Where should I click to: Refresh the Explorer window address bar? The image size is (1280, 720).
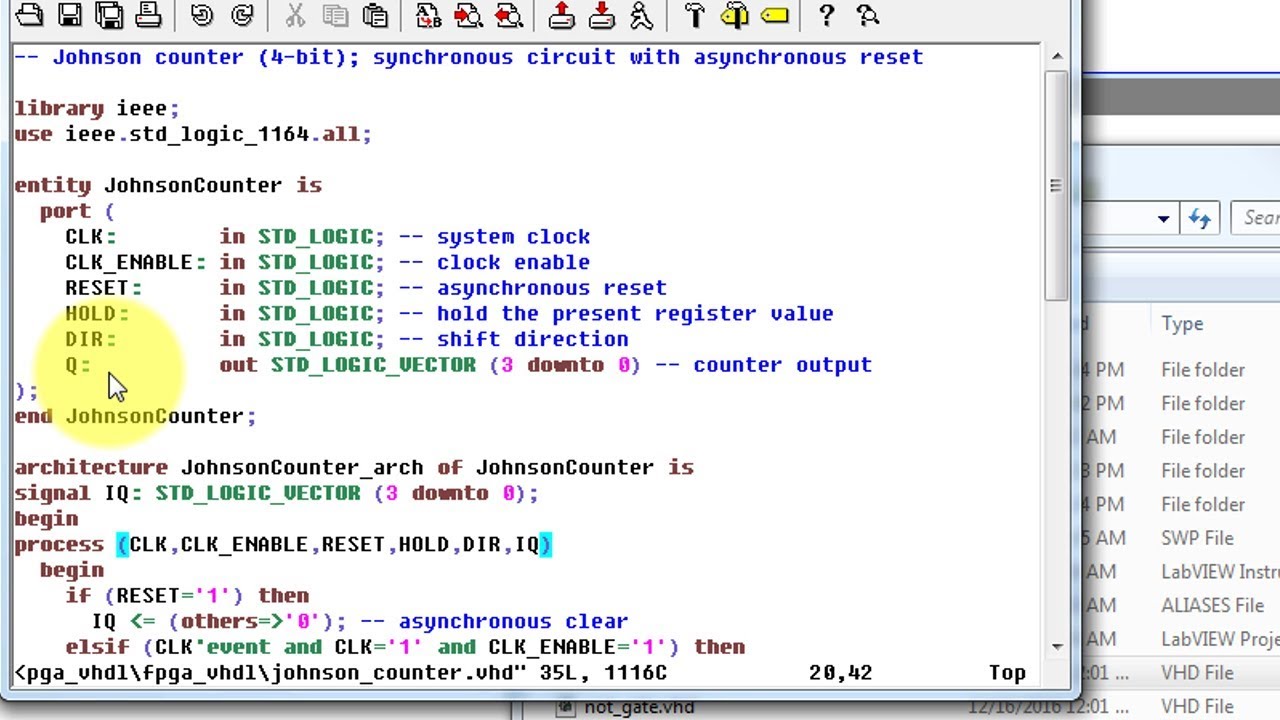click(x=1200, y=218)
